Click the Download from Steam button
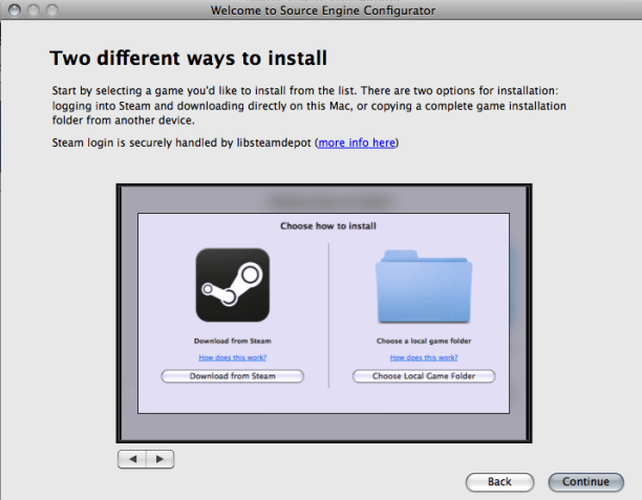Image resolution: width=642 pixels, height=500 pixels. pyautogui.click(x=233, y=376)
